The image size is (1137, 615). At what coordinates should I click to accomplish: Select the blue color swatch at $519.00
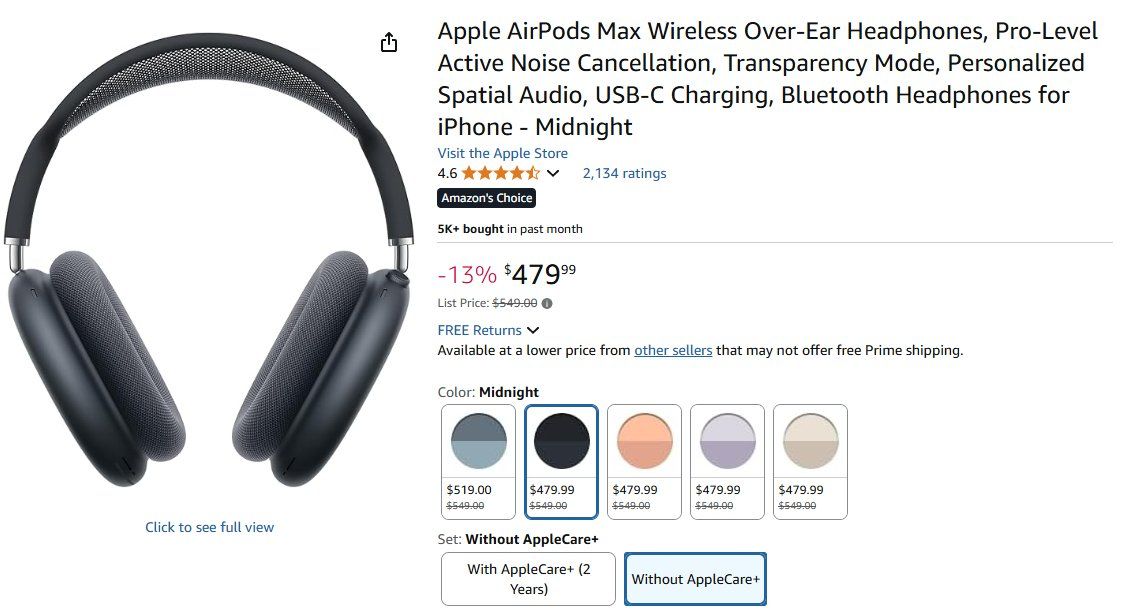[x=479, y=462]
